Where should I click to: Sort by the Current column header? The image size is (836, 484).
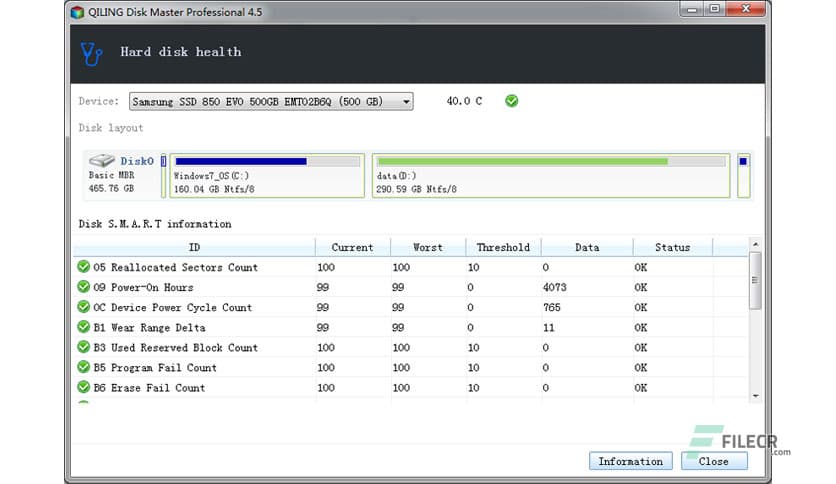tap(352, 247)
